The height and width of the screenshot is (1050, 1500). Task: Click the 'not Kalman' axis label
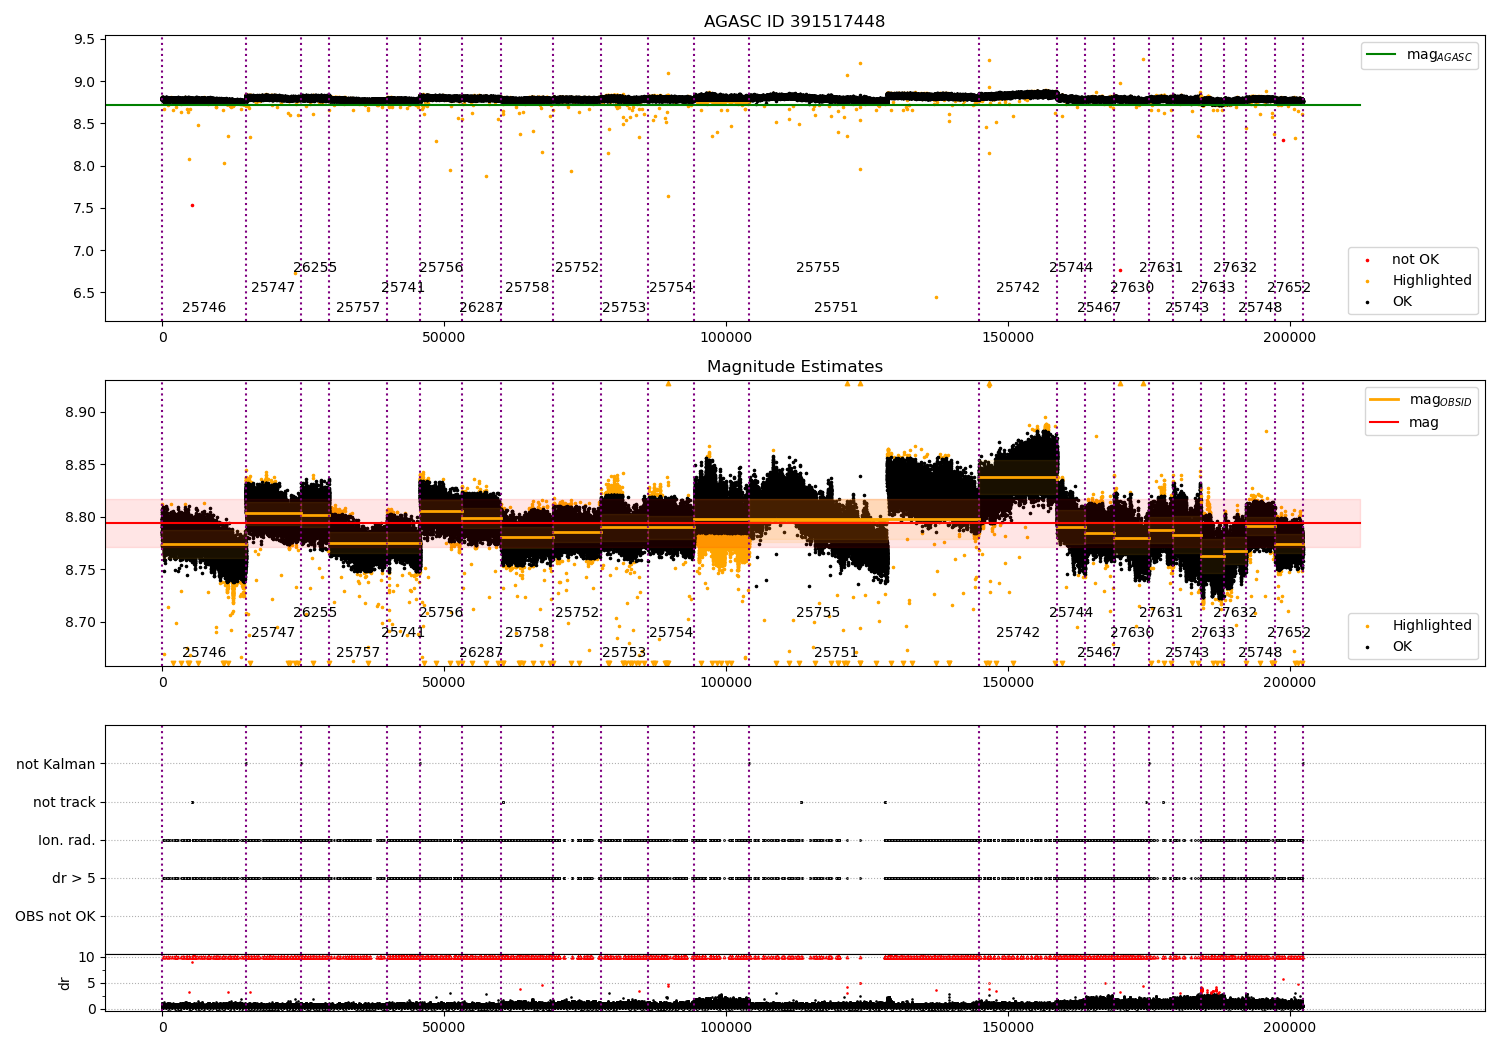coord(56,764)
